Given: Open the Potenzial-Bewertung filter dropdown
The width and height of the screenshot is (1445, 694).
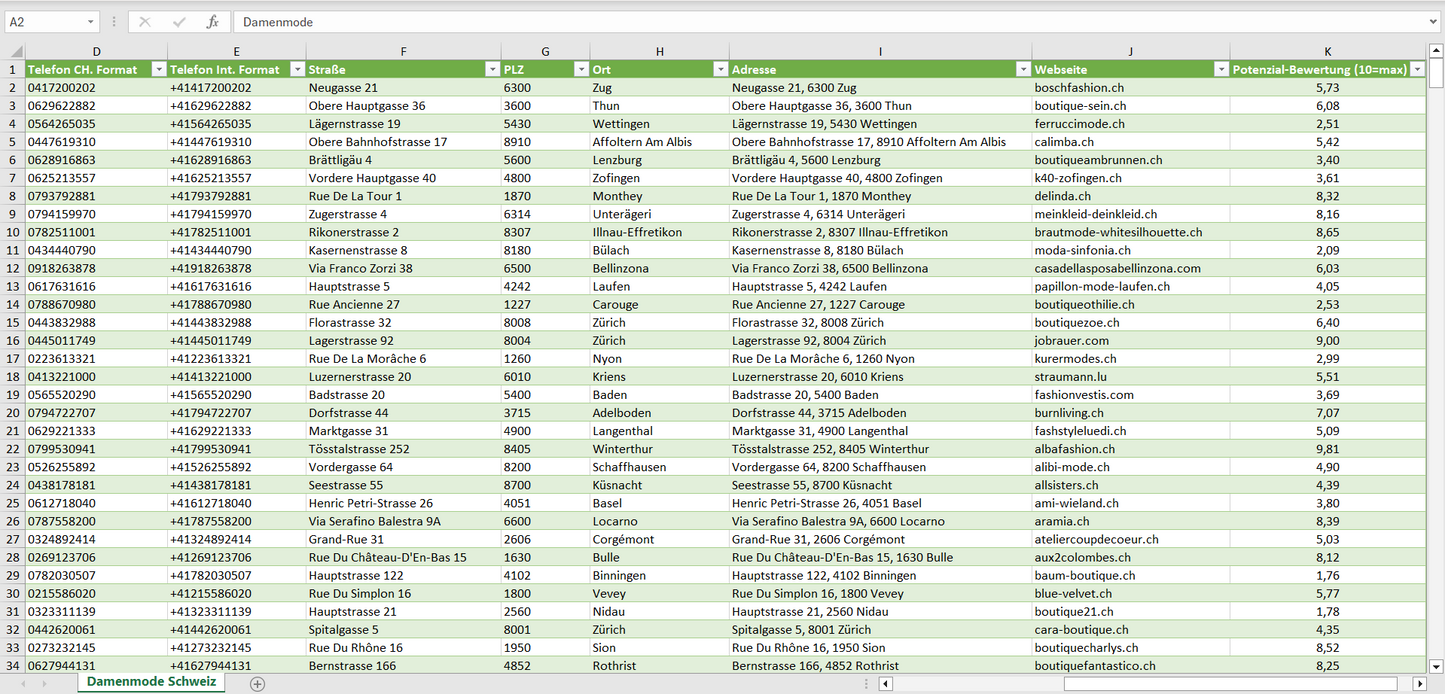Looking at the screenshot, I should pos(1417,70).
